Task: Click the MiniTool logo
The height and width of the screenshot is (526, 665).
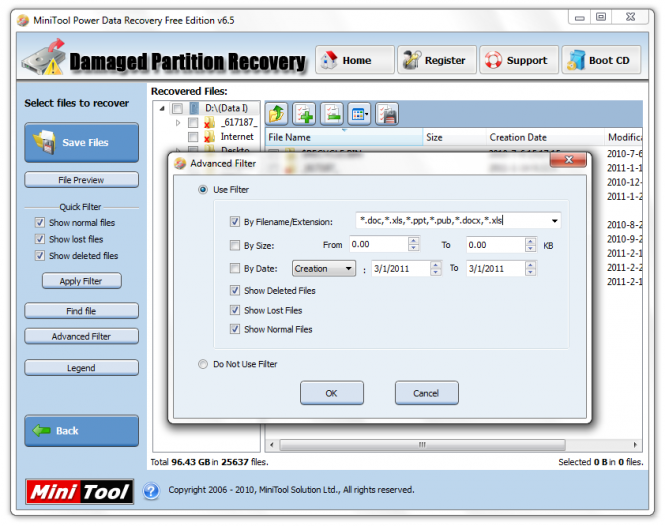Action: point(80,492)
